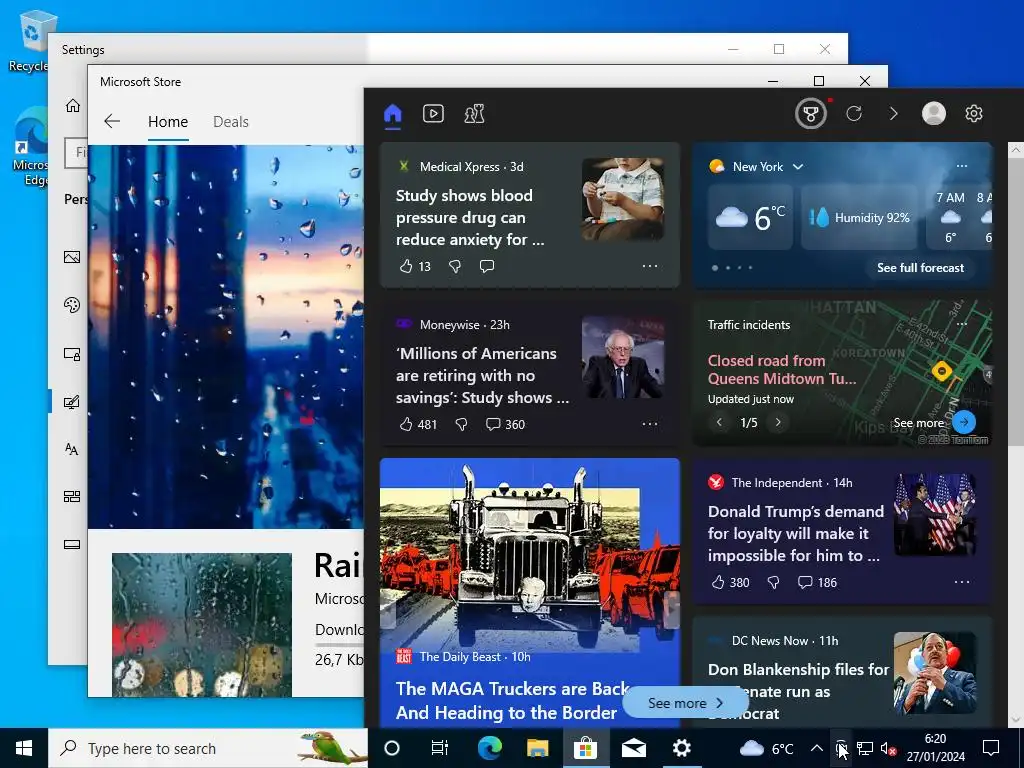Click the Bernie Sanders story thumbnail

coord(623,357)
